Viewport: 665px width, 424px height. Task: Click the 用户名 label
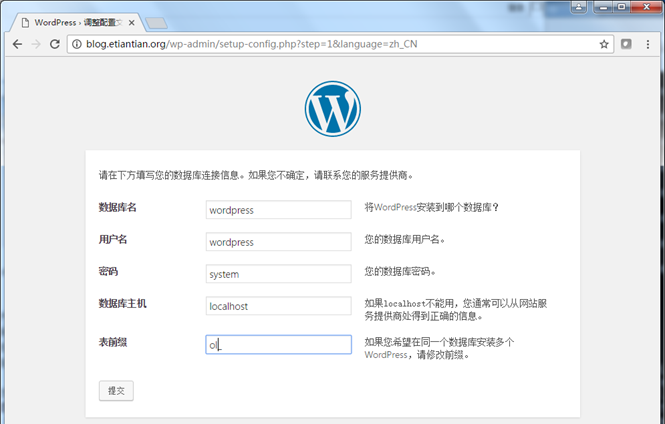click(113, 240)
